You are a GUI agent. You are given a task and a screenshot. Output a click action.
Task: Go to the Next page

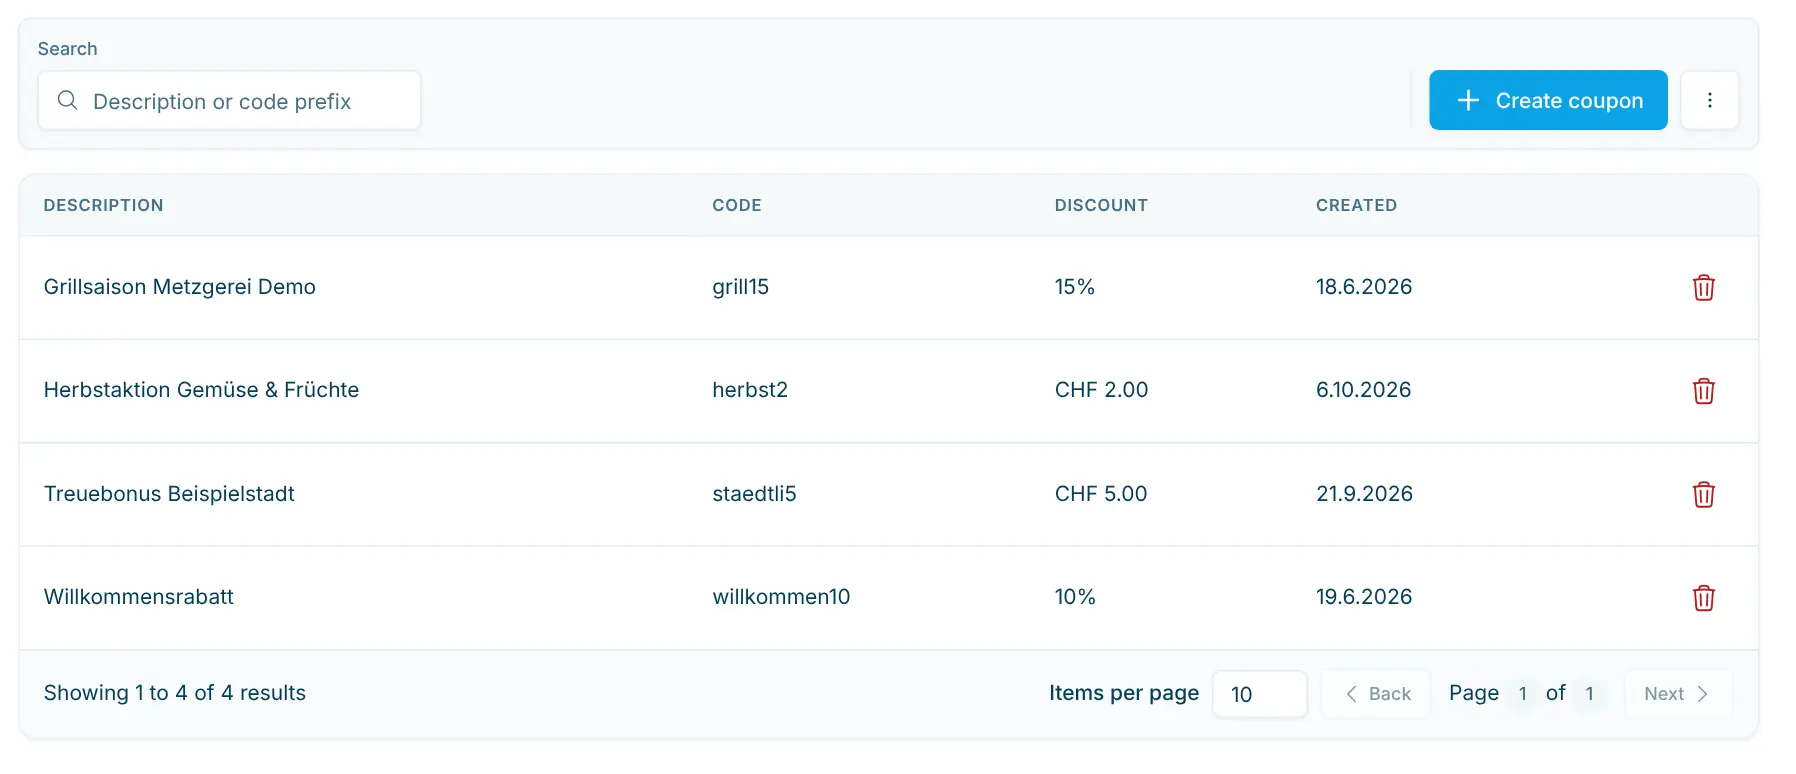pos(1676,694)
